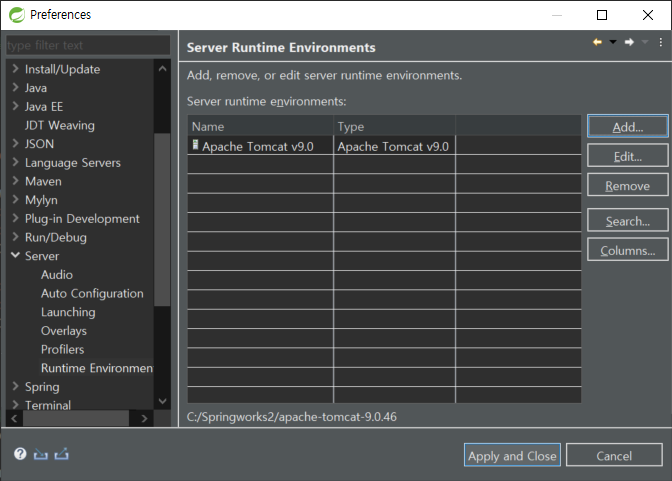Click the Edit... button
The width and height of the screenshot is (672, 481).
(x=627, y=156)
